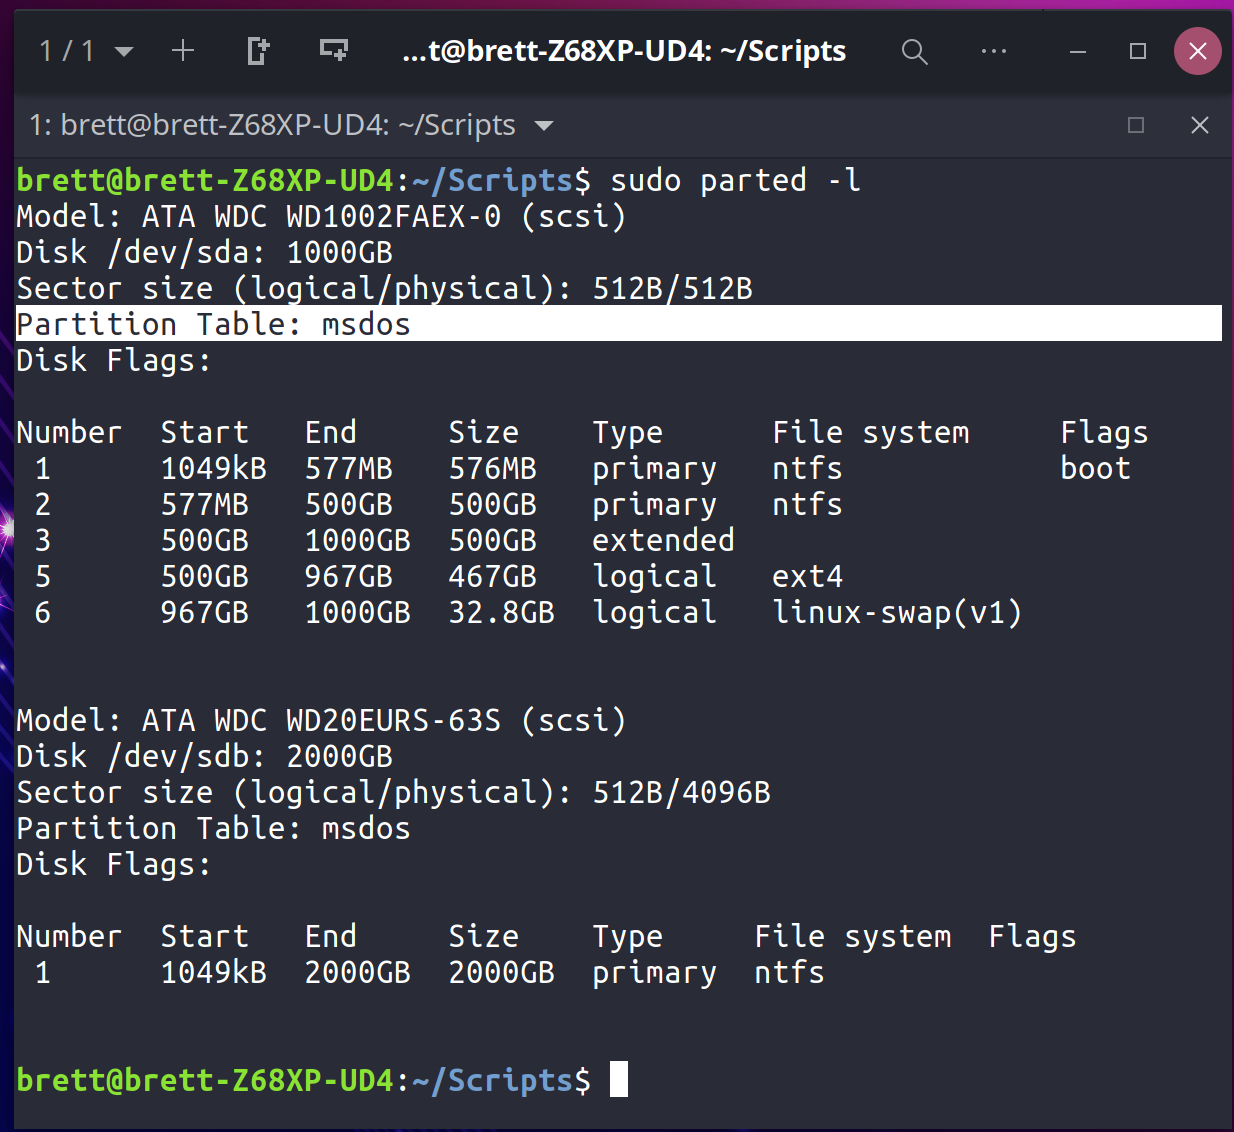Open the terminal title dropdown chevron

point(543,126)
